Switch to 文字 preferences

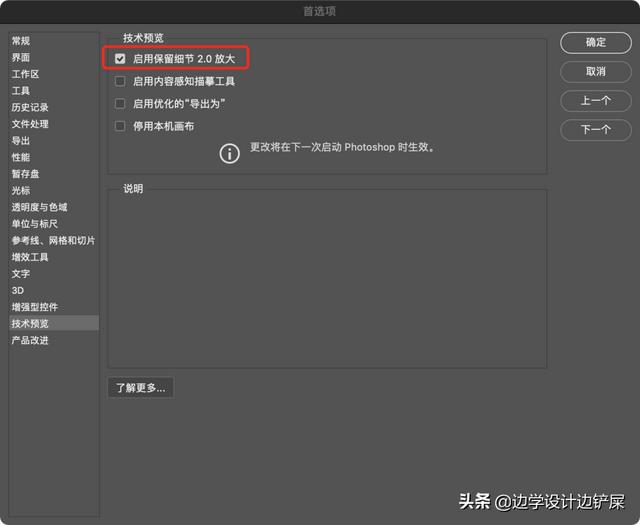pyautogui.click(x=54, y=274)
